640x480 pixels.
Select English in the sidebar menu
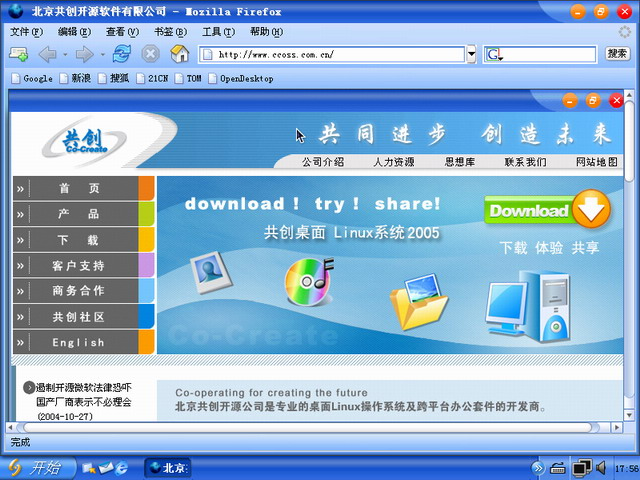84,342
